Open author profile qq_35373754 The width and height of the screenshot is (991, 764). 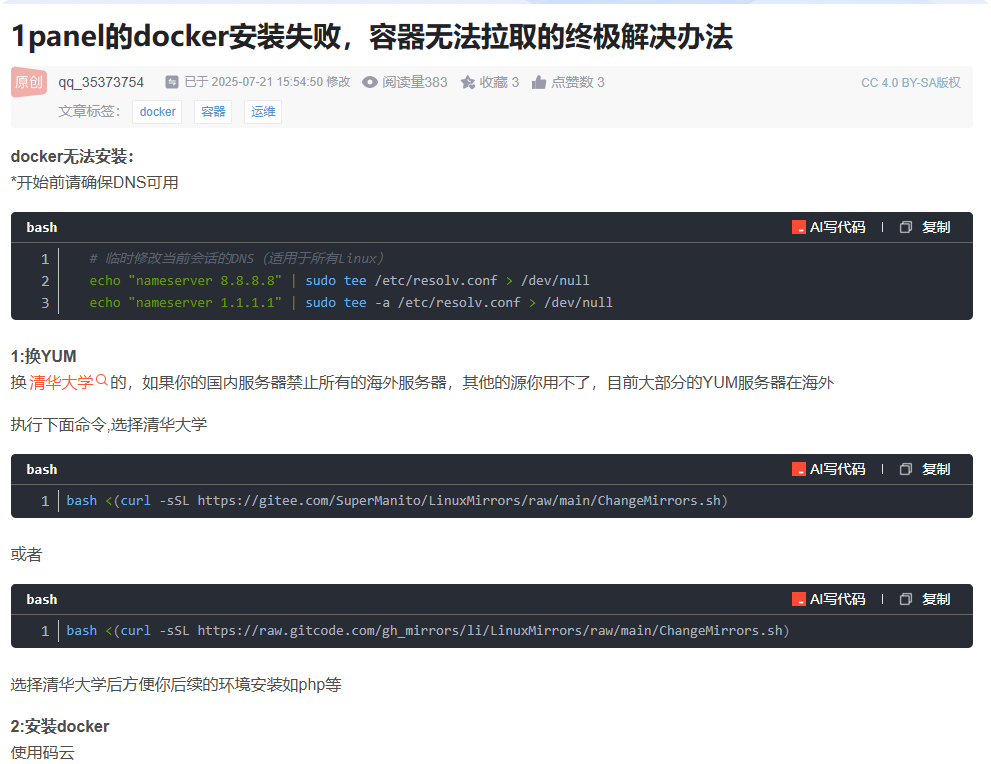pyautogui.click(x=101, y=82)
